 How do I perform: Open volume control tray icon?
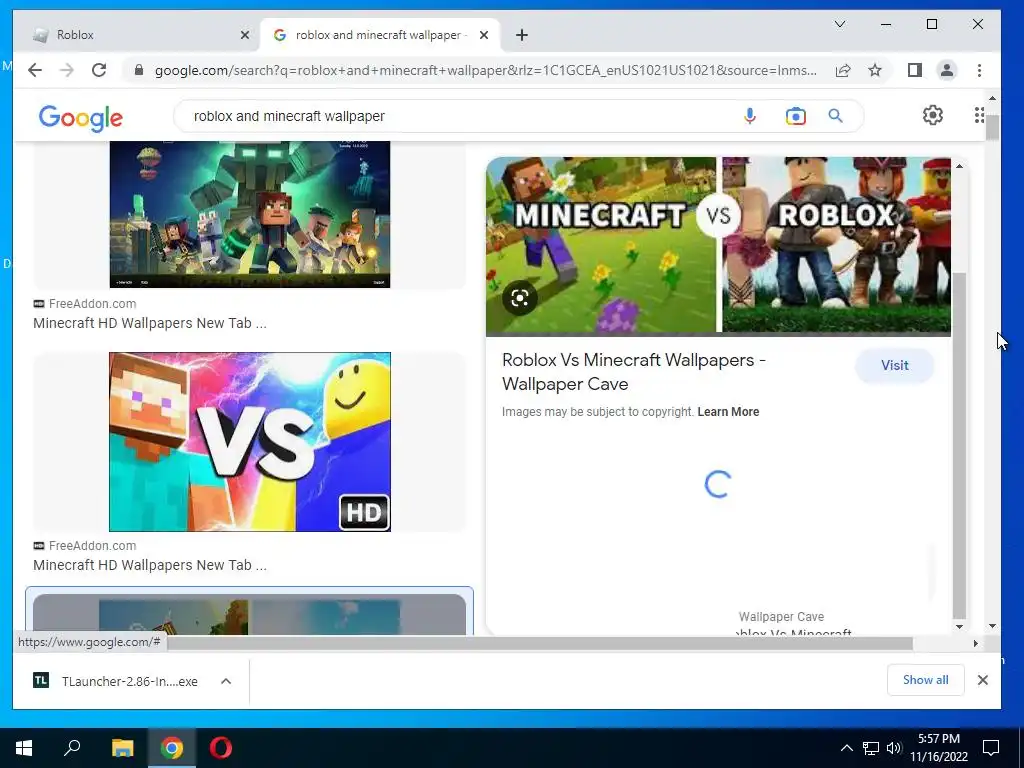(893, 748)
